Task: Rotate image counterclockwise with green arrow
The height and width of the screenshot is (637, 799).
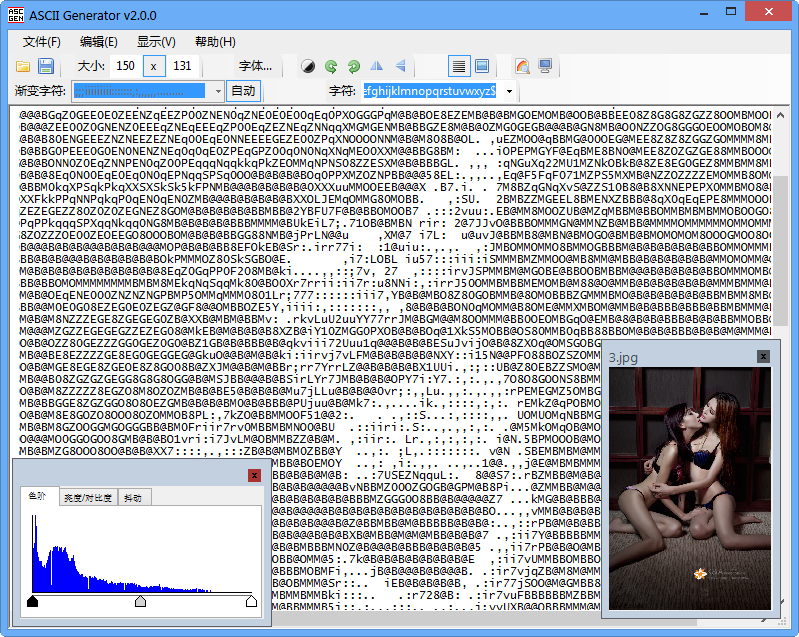Action: pyautogui.click(x=331, y=66)
